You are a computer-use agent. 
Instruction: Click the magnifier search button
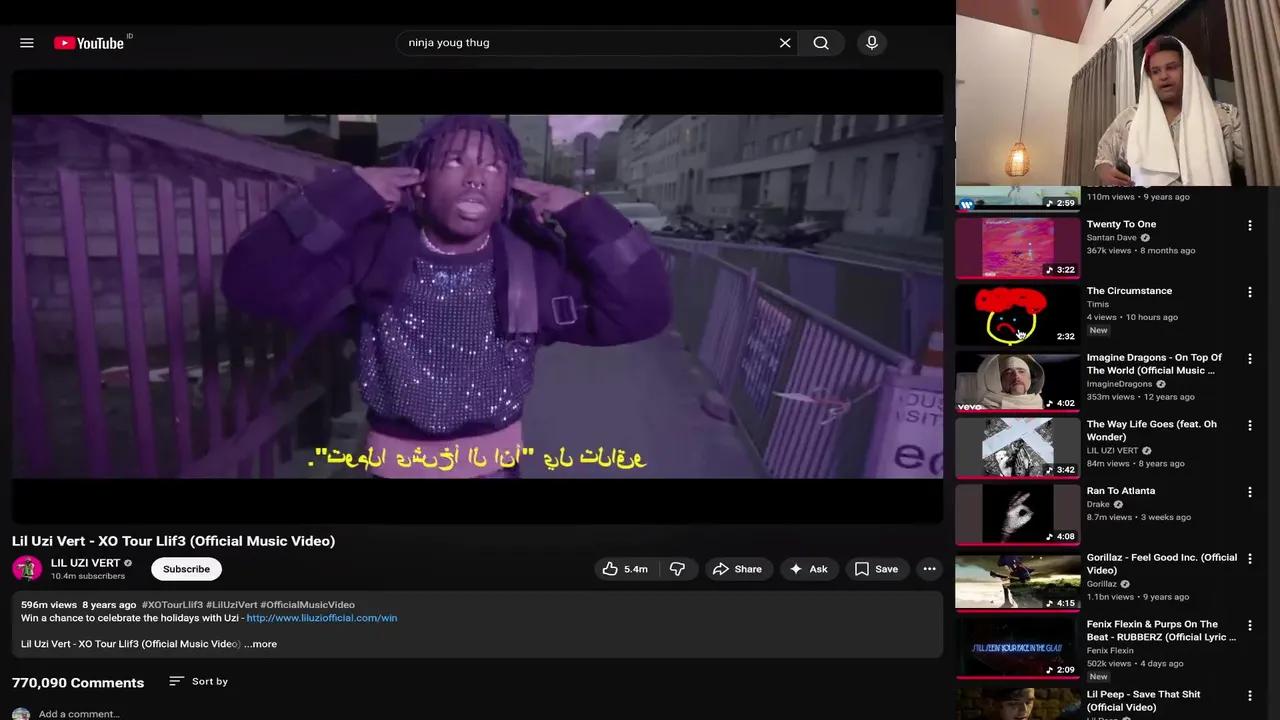click(821, 43)
